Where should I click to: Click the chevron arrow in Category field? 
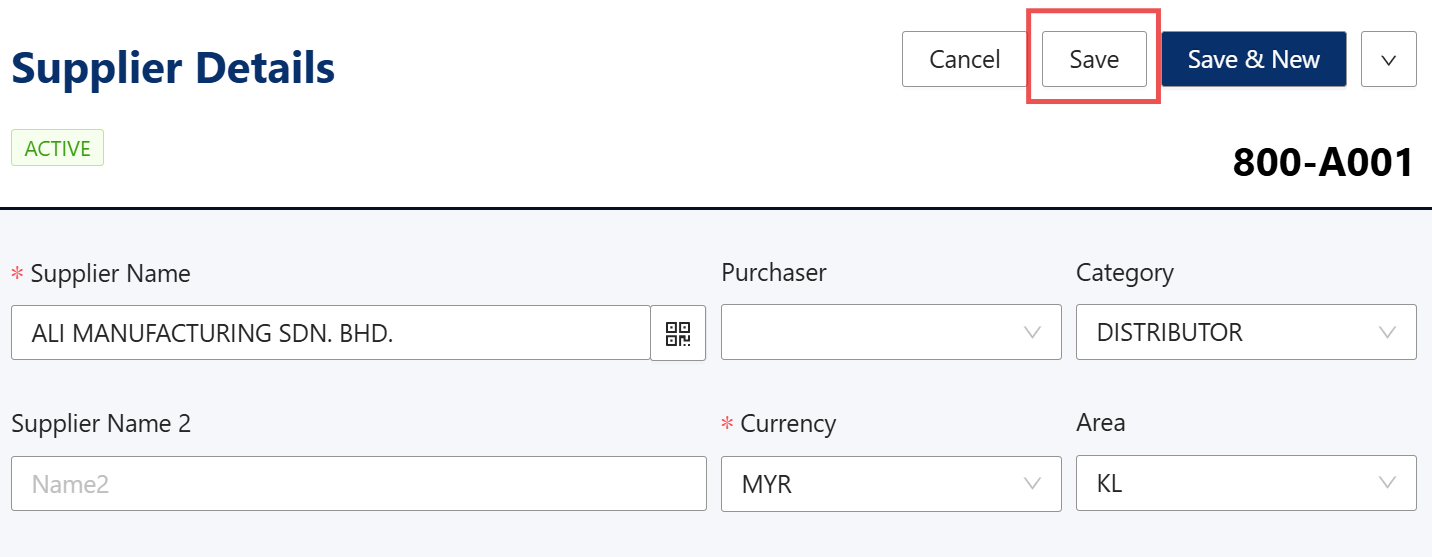pos(1387,332)
